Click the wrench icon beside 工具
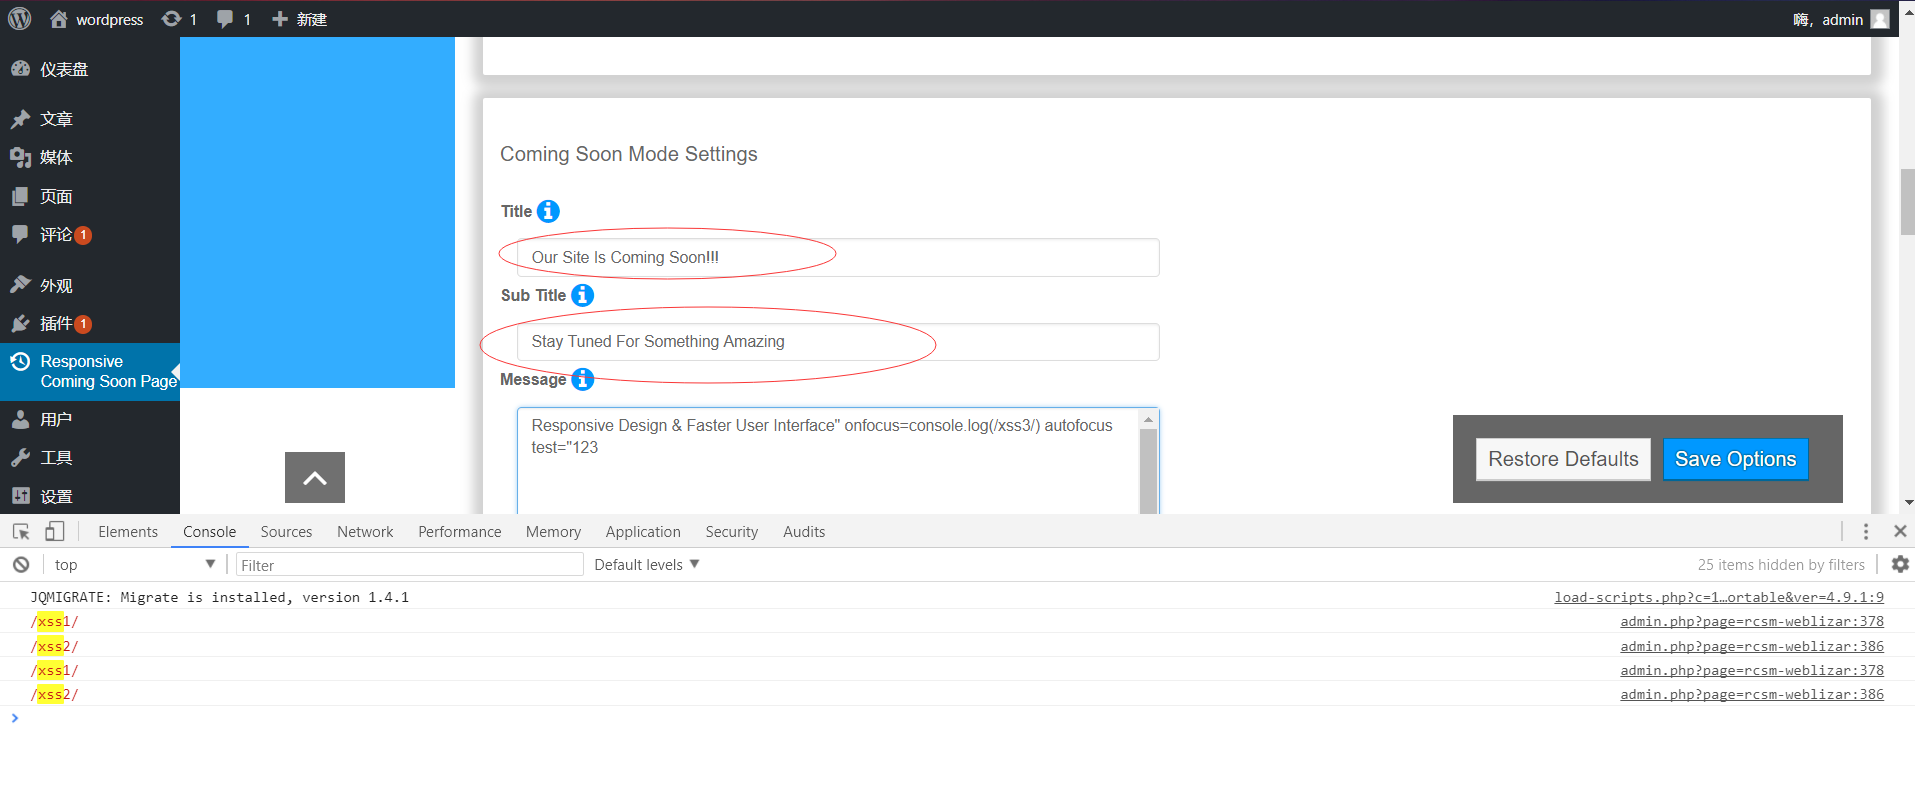This screenshot has height=801, width=1915. click(x=20, y=458)
